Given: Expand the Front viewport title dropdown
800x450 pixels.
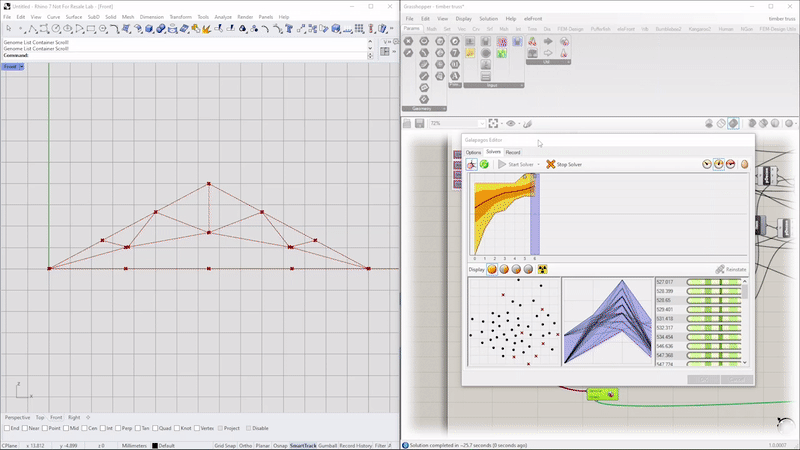Looking at the screenshot, I should (x=22, y=67).
